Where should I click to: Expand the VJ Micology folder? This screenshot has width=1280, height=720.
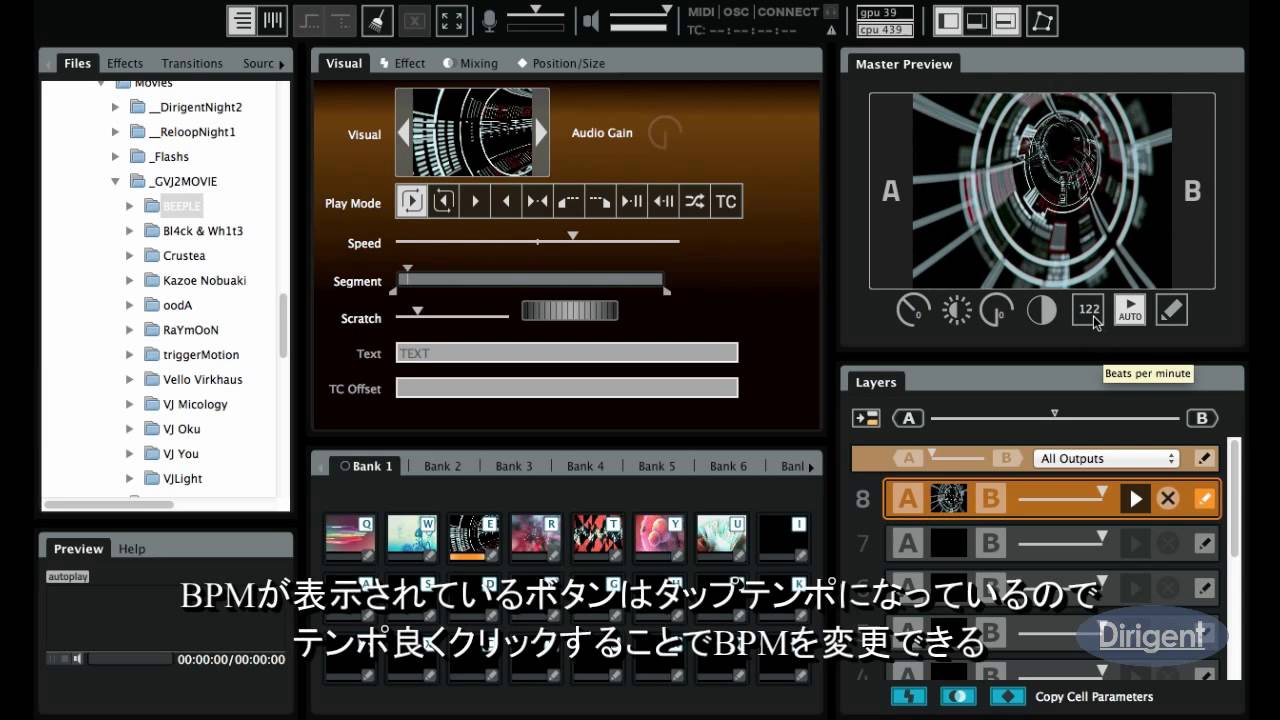click(129, 405)
